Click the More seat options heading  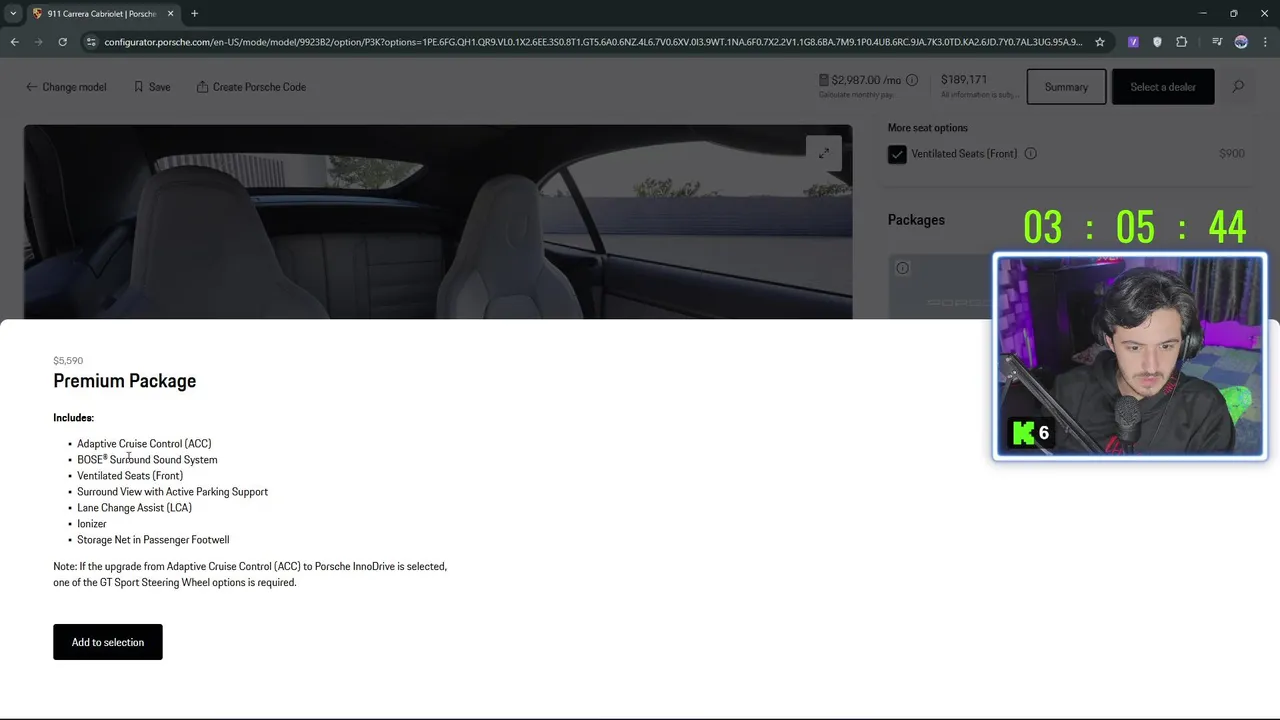[928, 128]
